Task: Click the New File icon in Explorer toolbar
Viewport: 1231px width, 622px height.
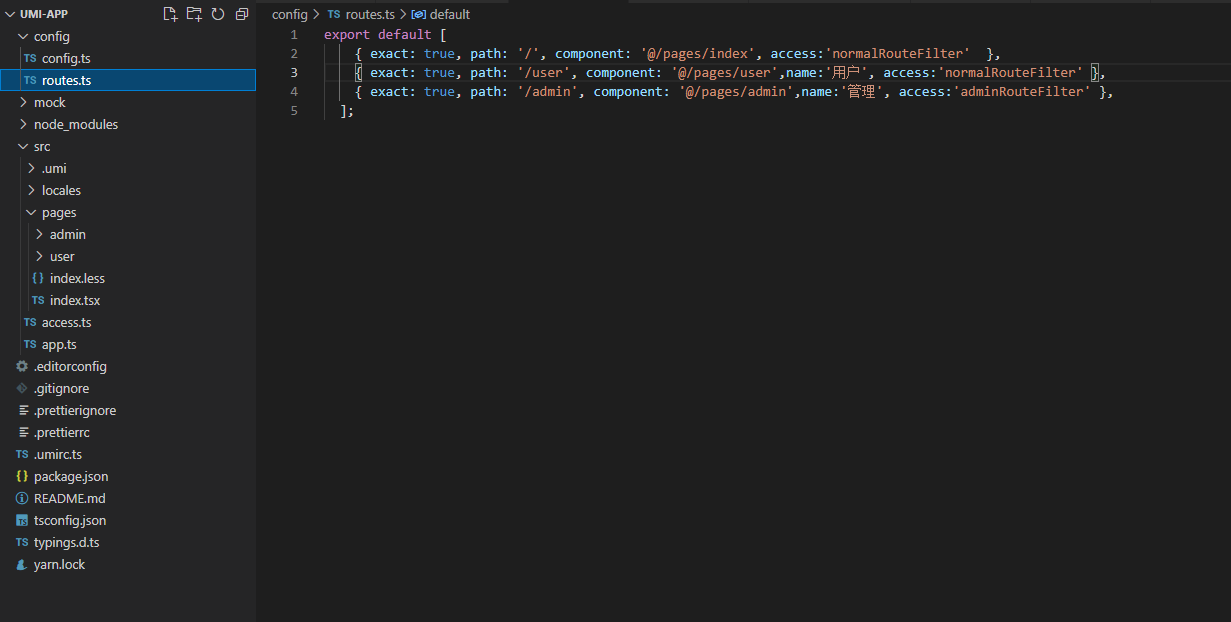Action: click(169, 14)
